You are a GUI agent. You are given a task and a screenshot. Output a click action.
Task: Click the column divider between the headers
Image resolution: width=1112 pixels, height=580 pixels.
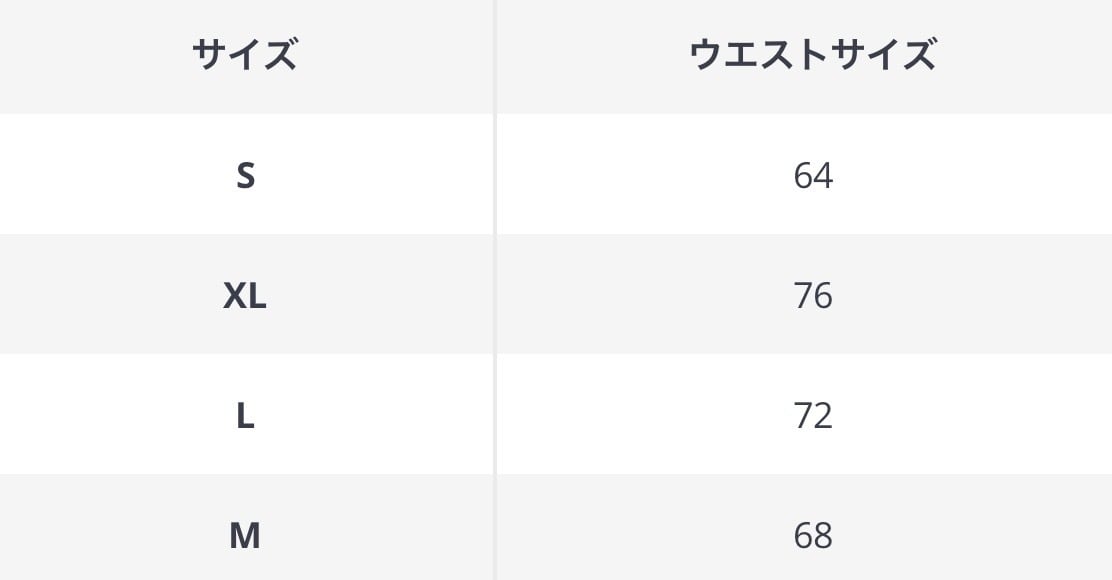[495, 55]
